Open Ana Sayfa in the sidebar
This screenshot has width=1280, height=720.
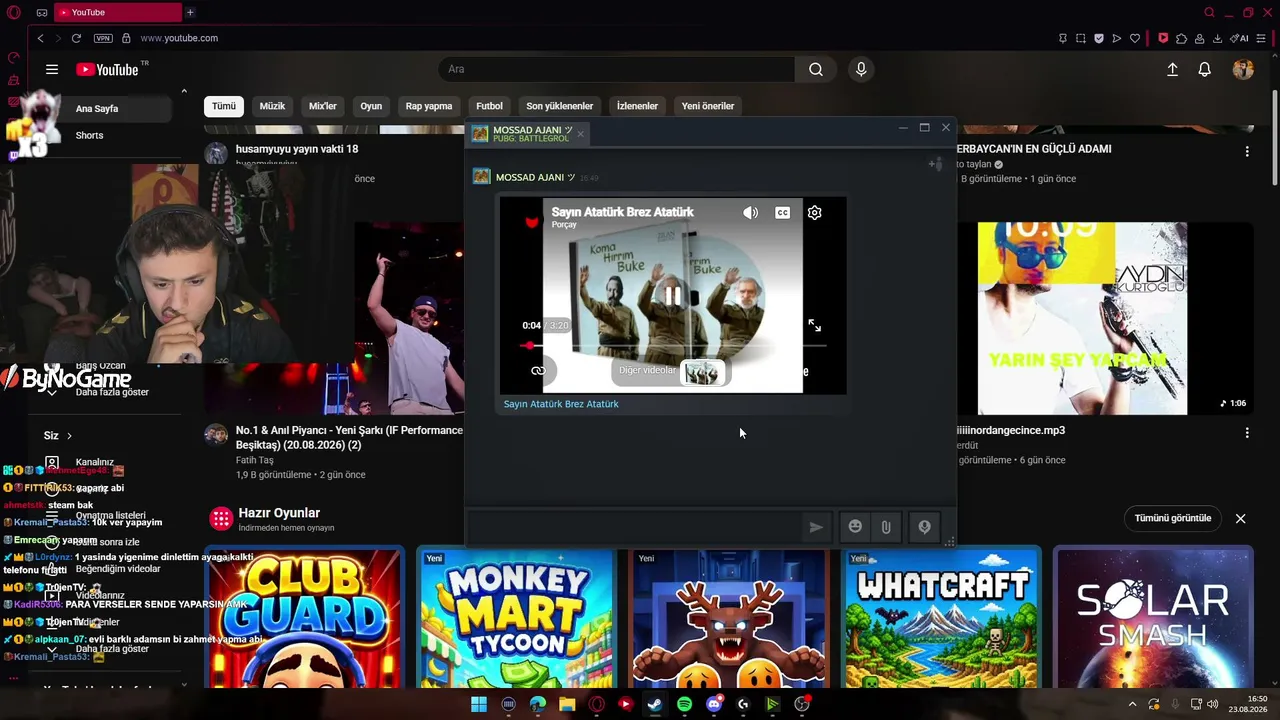tap(97, 108)
